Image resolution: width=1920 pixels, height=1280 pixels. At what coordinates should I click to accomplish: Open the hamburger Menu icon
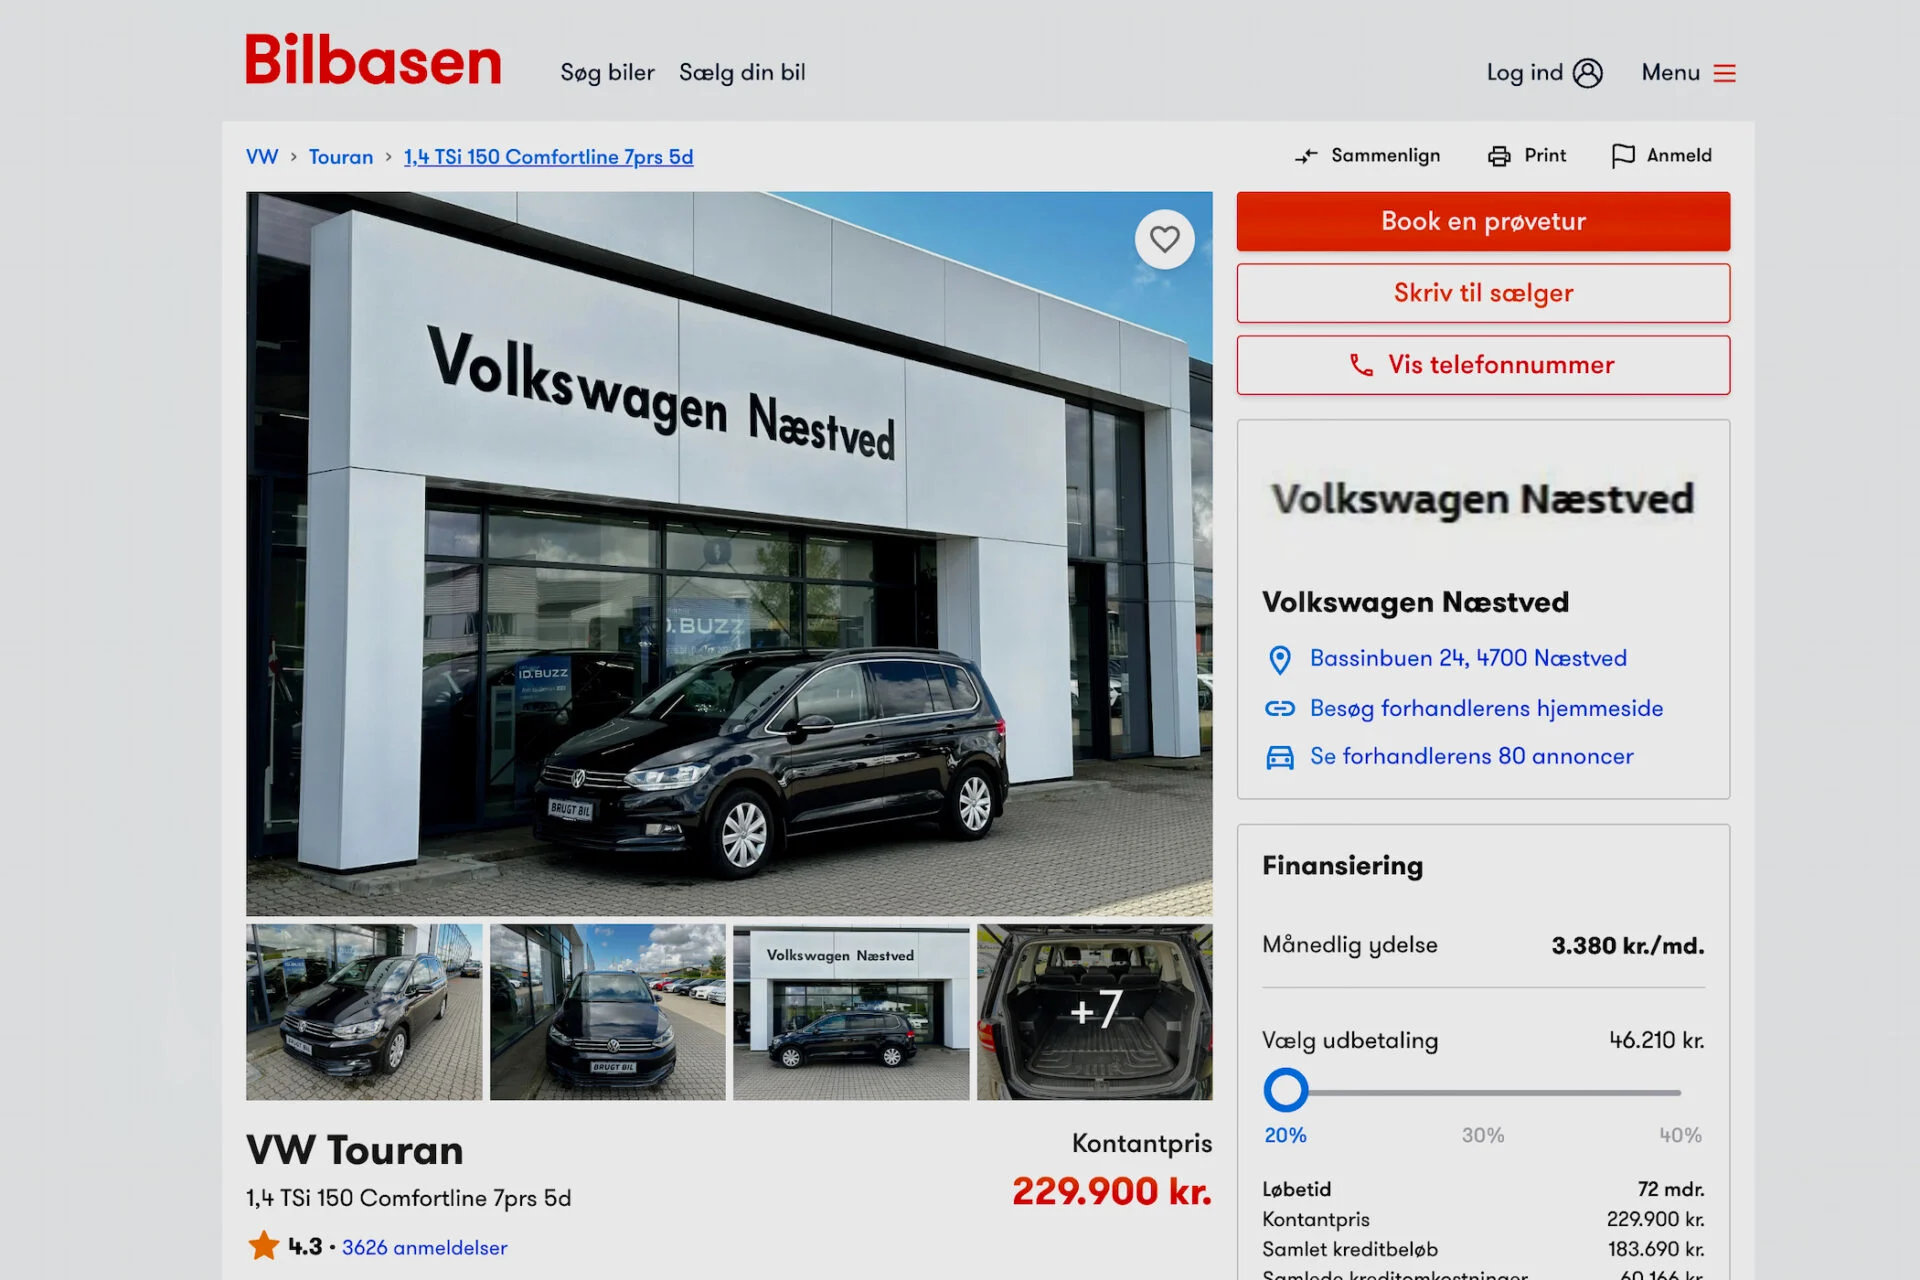click(x=1724, y=73)
